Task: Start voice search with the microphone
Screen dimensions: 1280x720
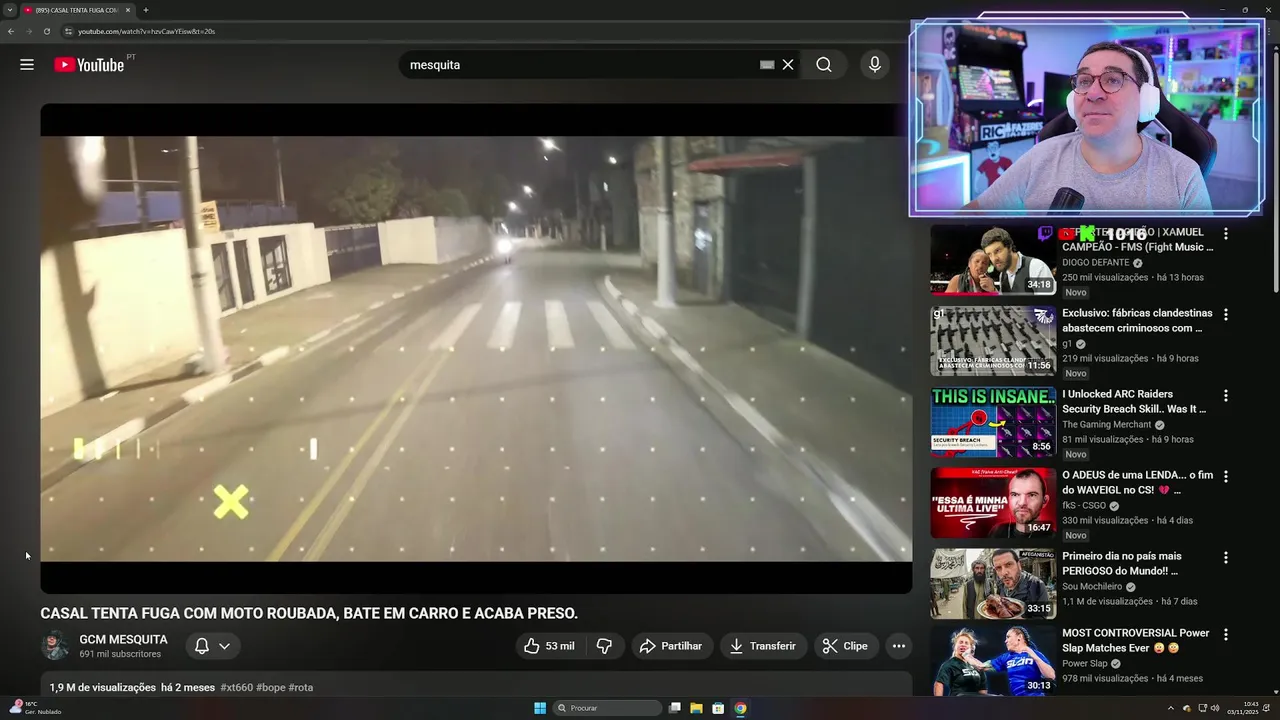Action: click(x=875, y=65)
